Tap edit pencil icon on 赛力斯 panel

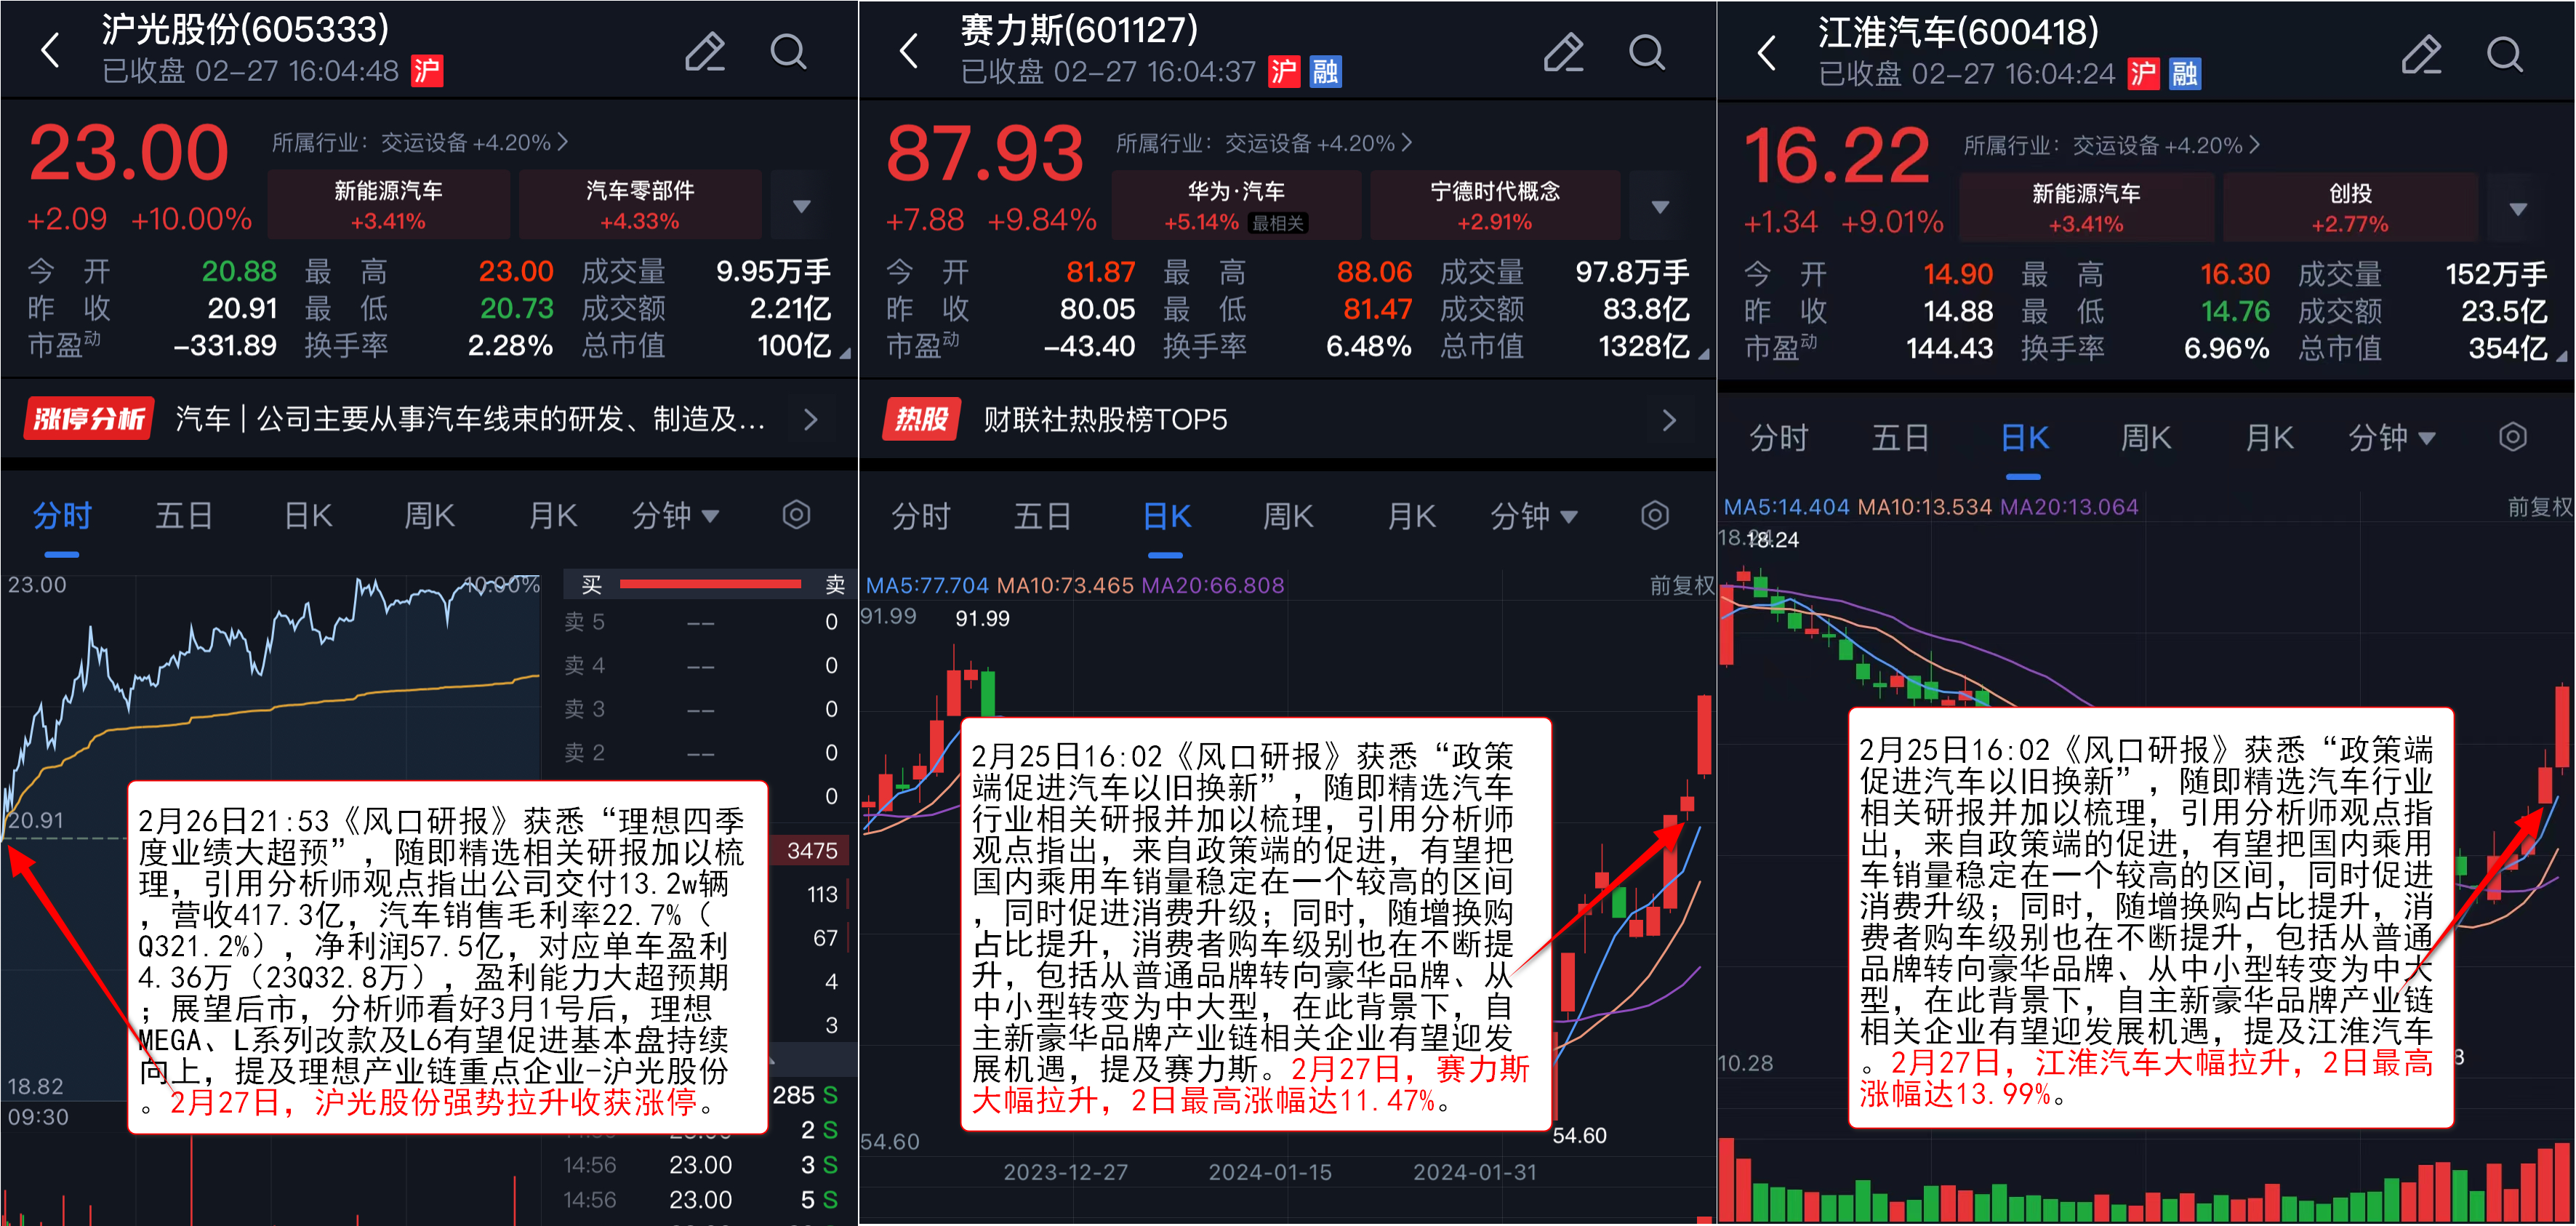1564,52
